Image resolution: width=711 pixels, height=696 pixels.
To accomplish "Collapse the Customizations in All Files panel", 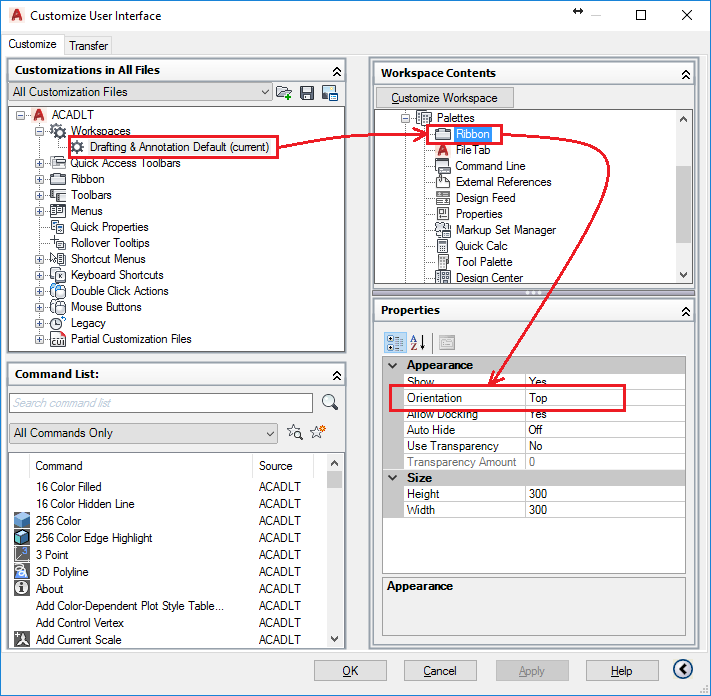I will point(336,71).
